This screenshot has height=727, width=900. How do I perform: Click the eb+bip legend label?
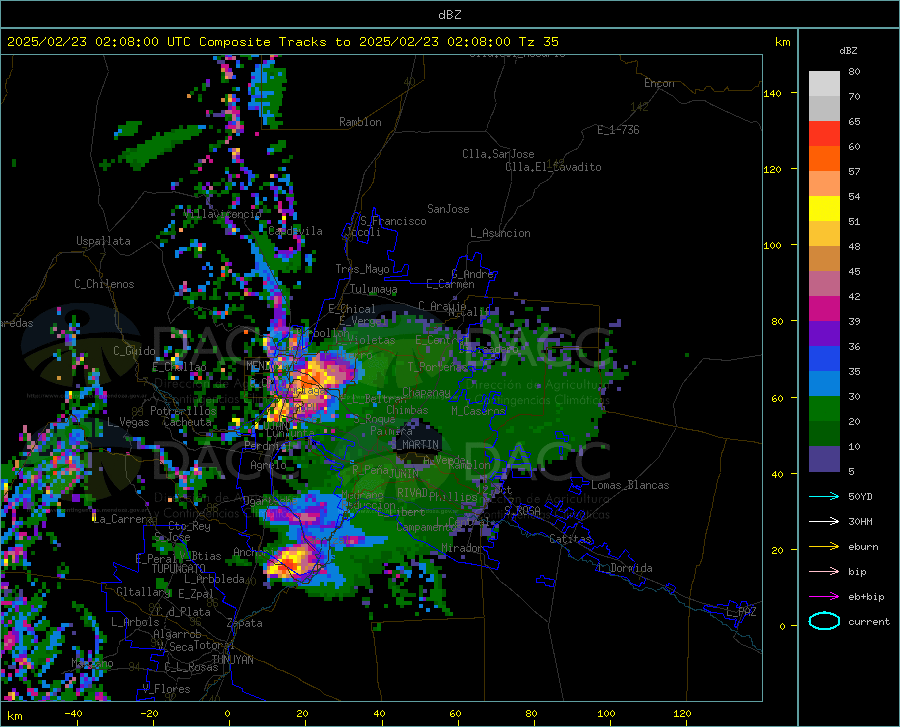pos(866,597)
